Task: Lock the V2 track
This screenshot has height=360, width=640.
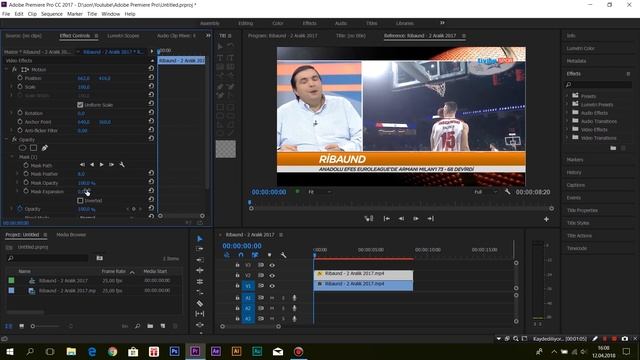Action: pos(237,276)
